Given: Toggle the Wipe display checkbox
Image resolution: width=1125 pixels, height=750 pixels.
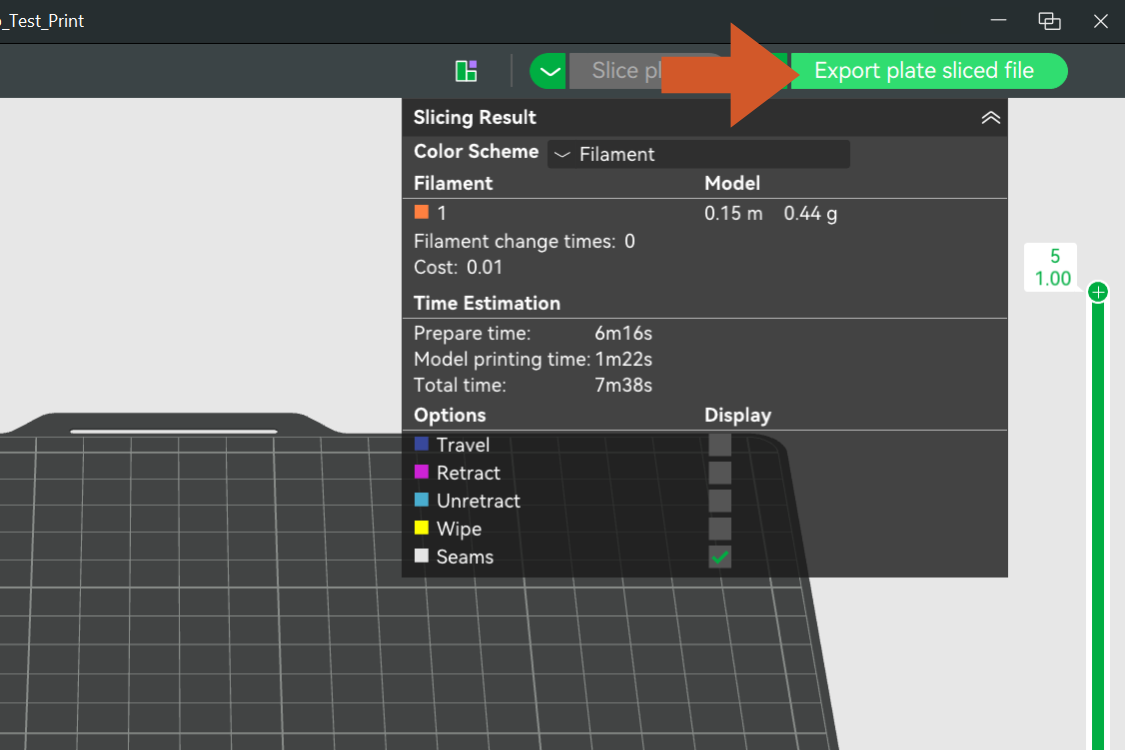Looking at the screenshot, I should [x=720, y=529].
